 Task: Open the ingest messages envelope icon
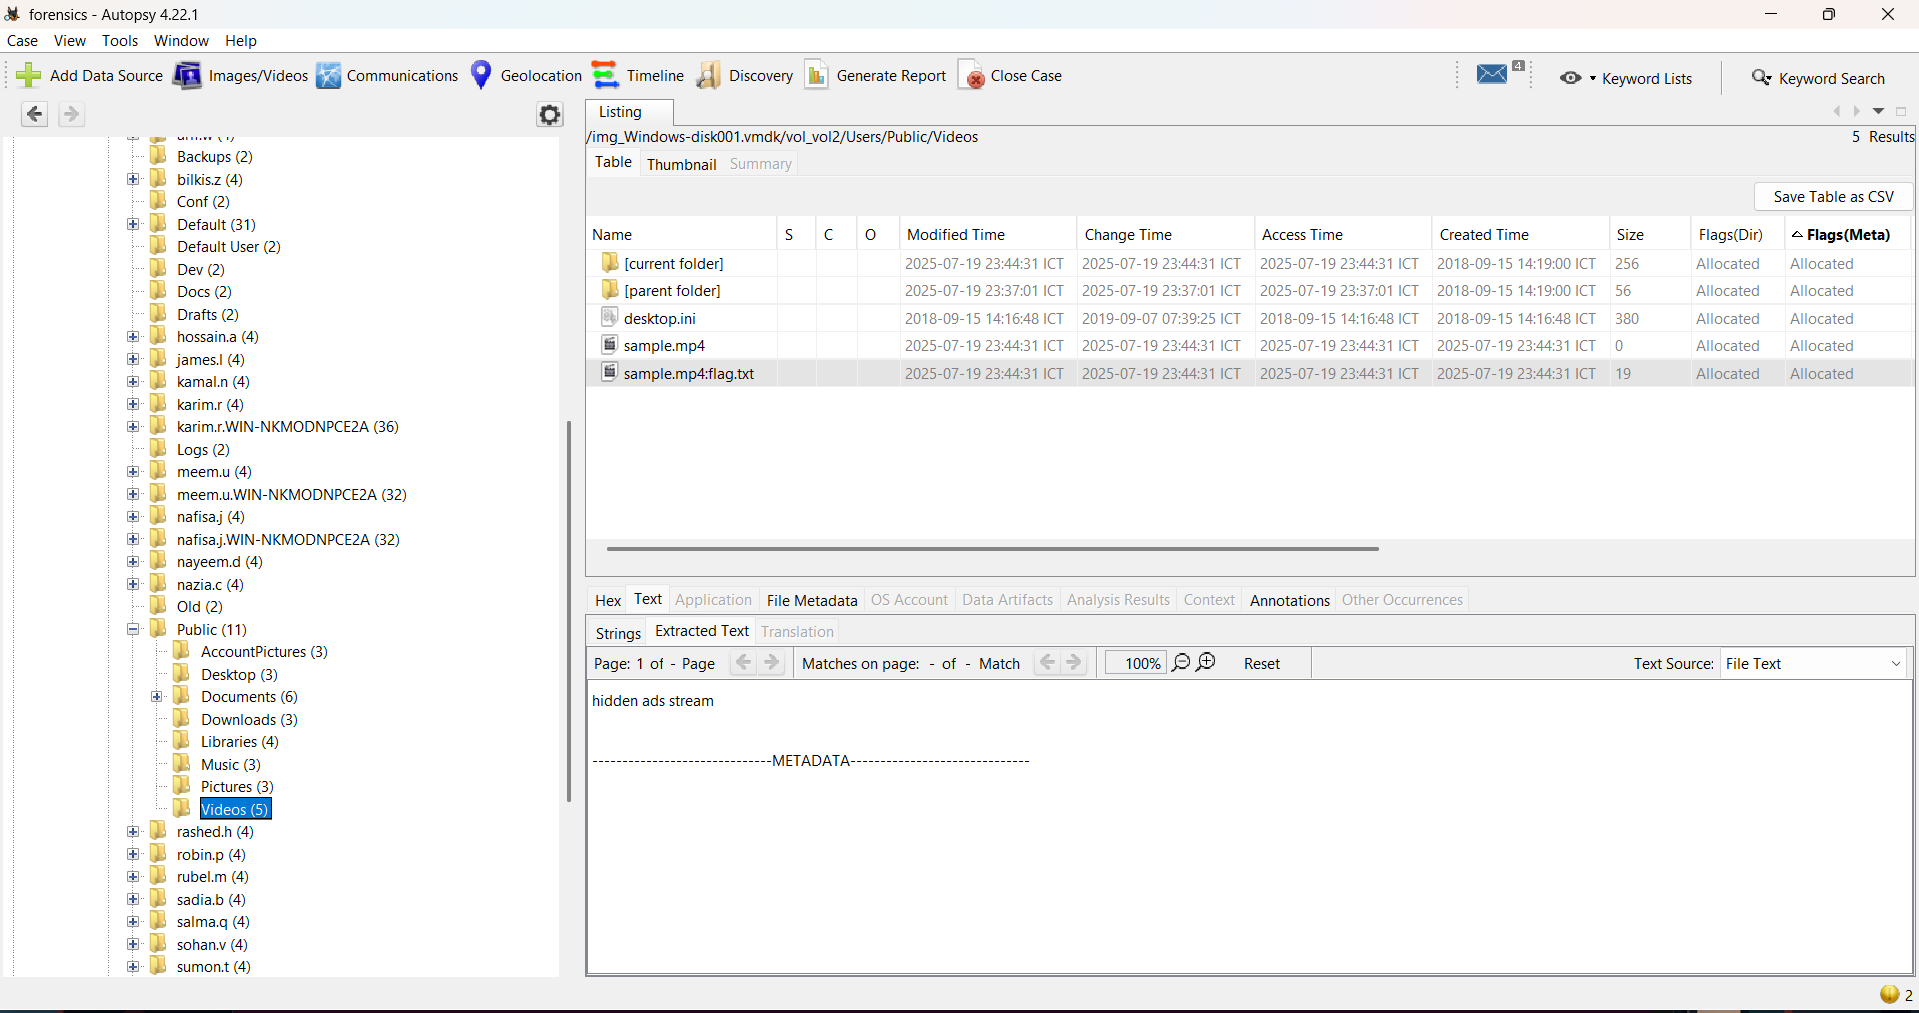click(x=1492, y=74)
